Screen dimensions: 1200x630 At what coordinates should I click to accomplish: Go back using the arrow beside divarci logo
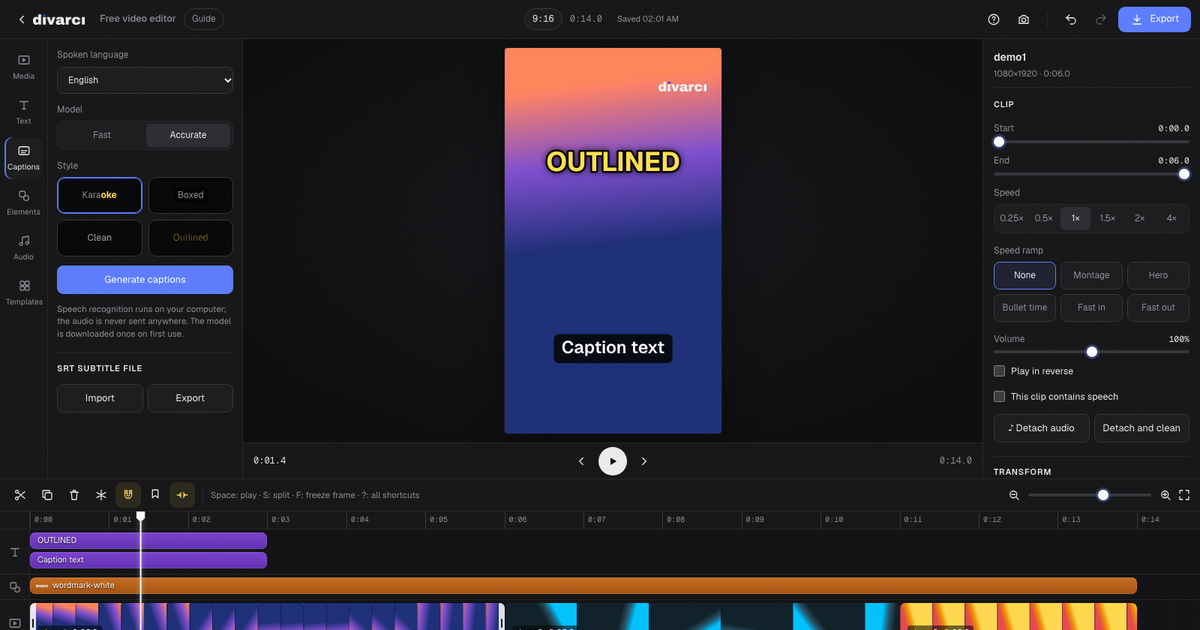pyautogui.click(x=22, y=19)
